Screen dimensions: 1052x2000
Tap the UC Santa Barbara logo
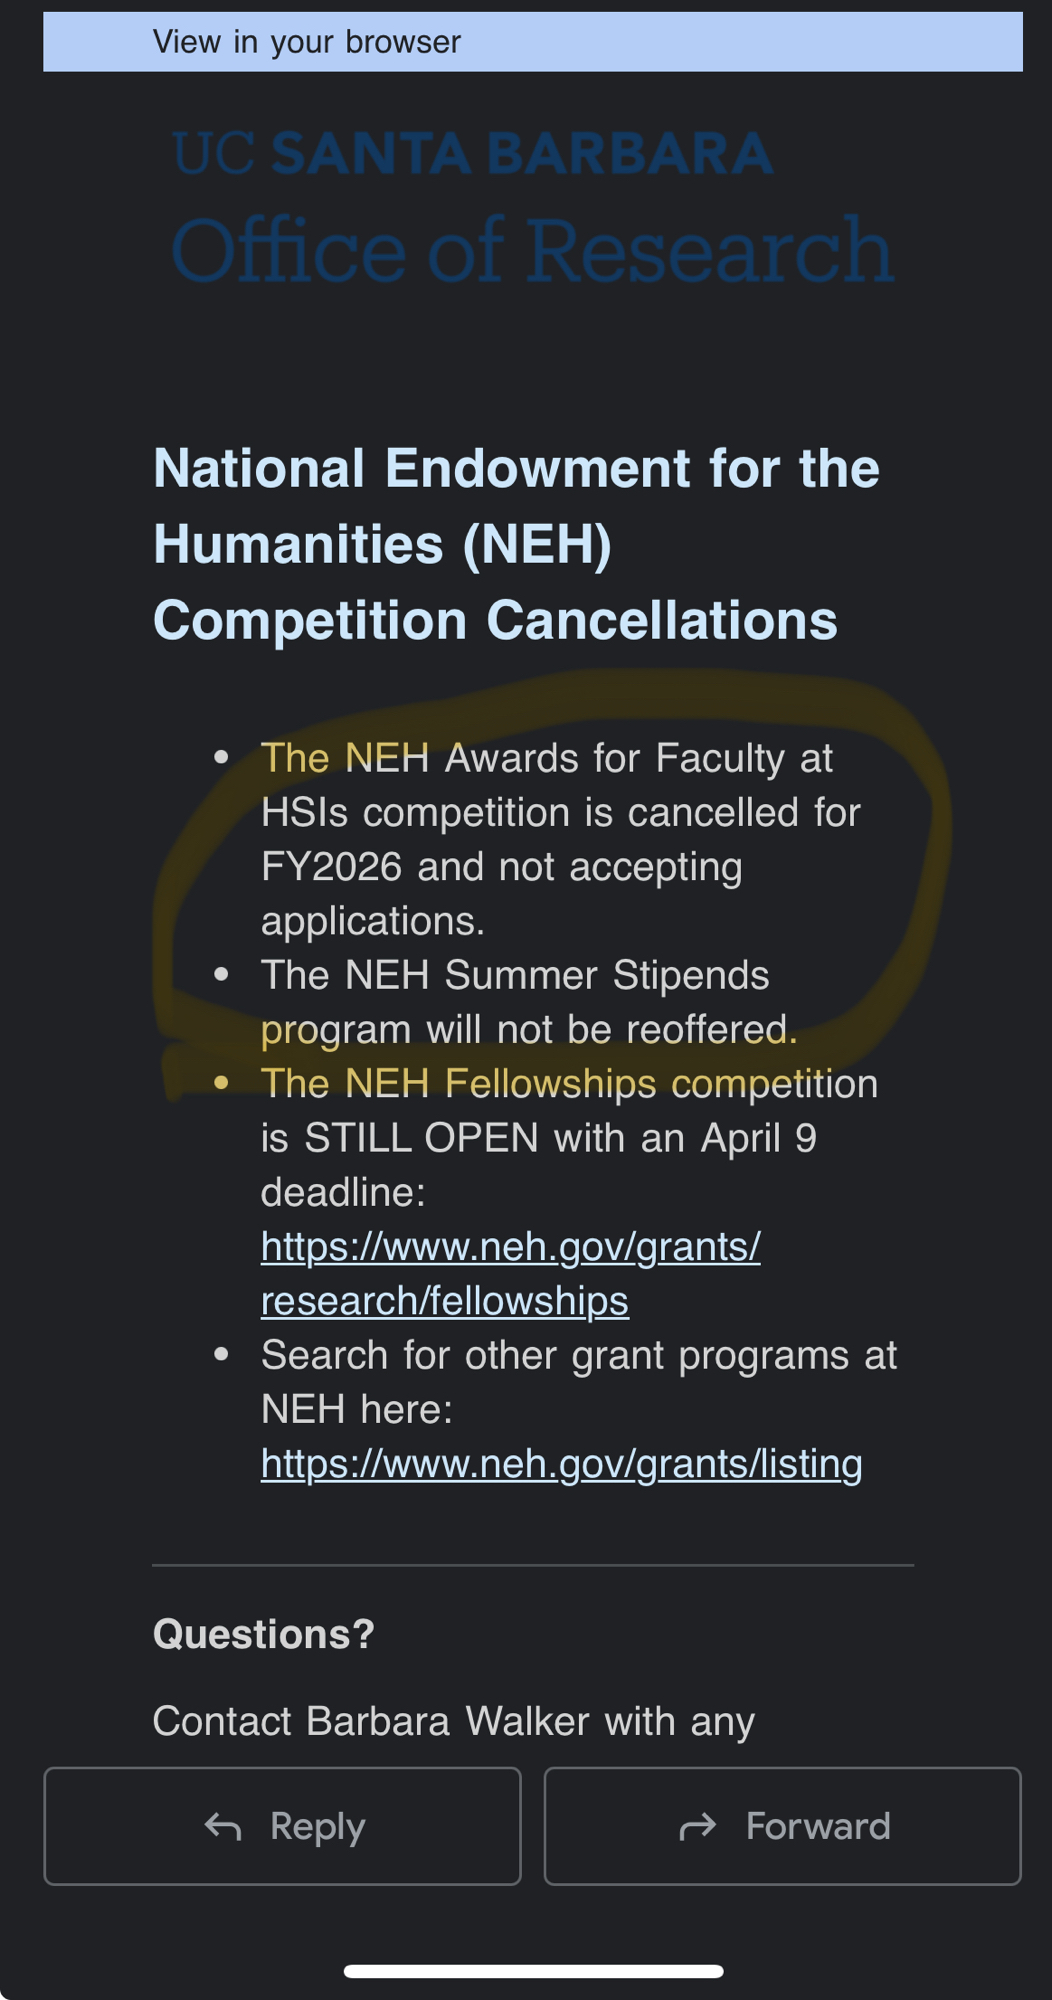[472, 154]
